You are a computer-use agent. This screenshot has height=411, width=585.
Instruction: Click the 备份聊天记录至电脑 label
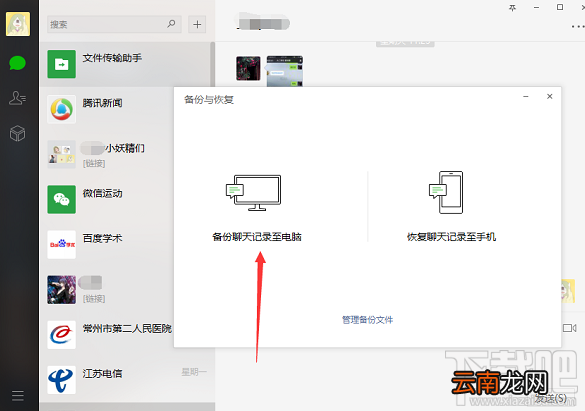click(257, 237)
